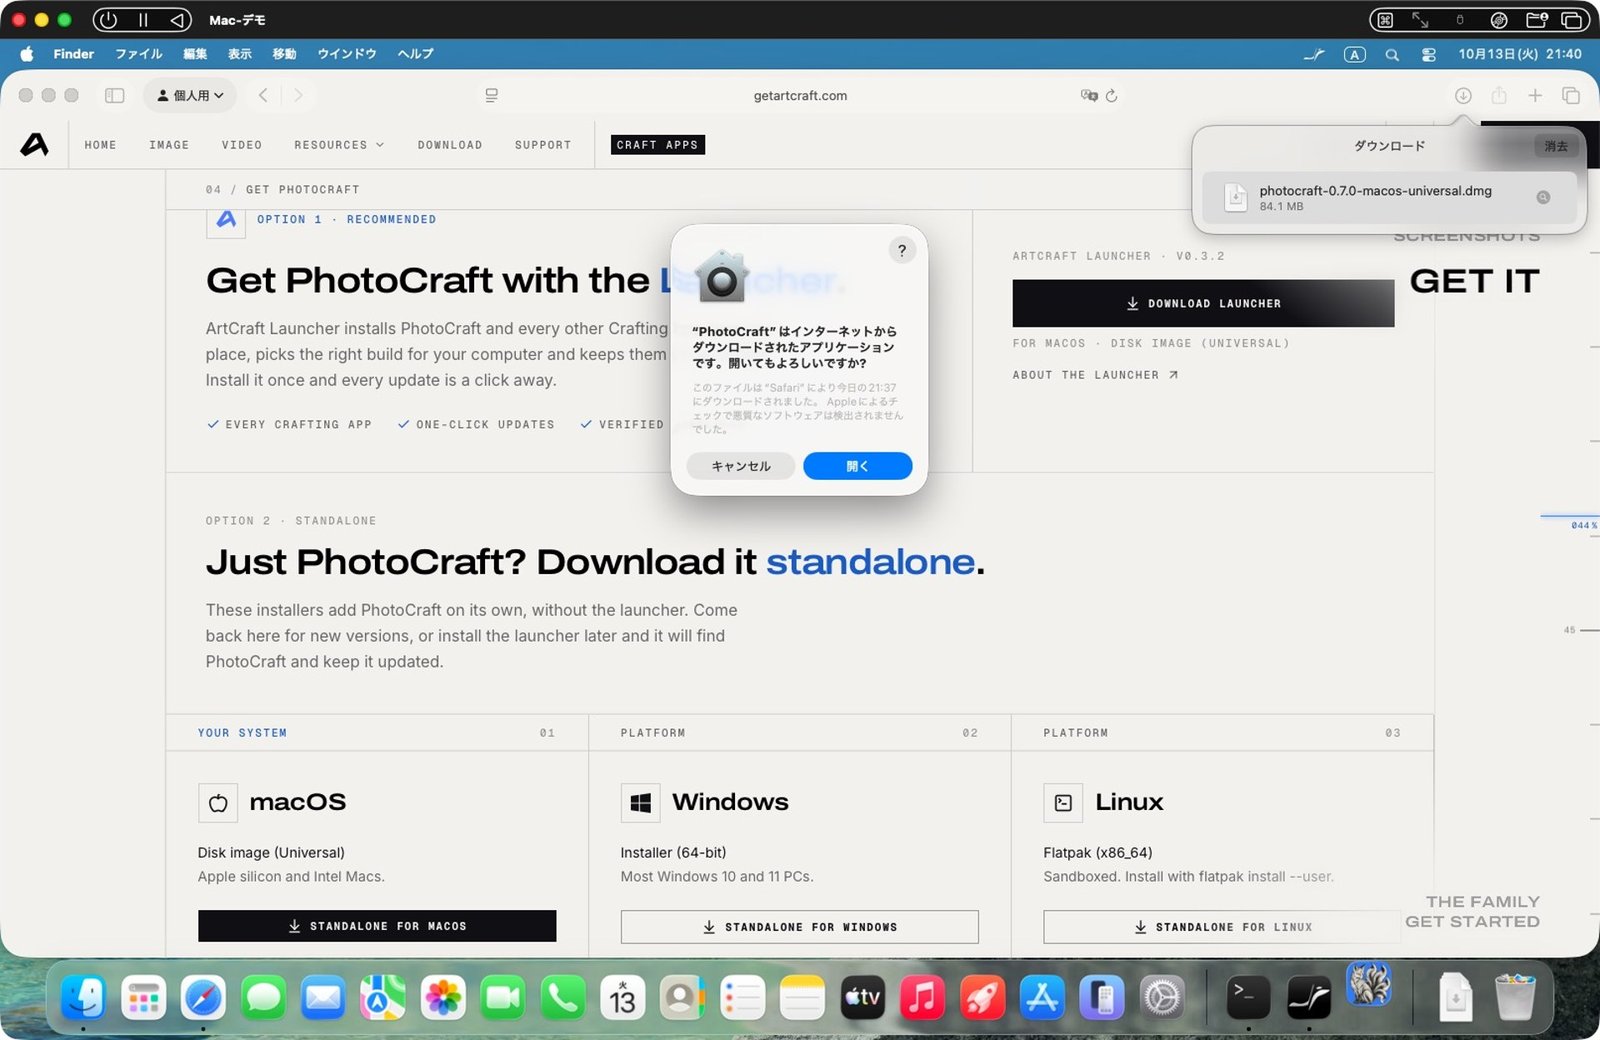This screenshot has width=1600, height=1040.
Task: Open App Store from the Dock
Action: (x=1042, y=997)
